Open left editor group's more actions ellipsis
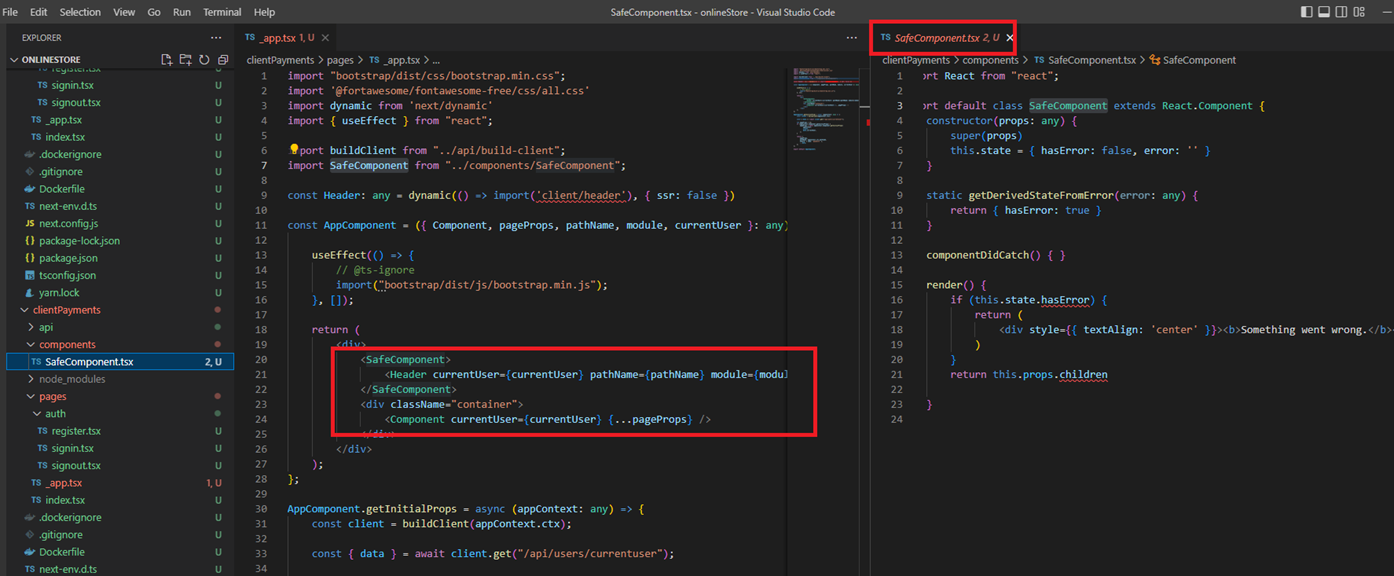The height and width of the screenshot is (576, 1394). point(851,38)
